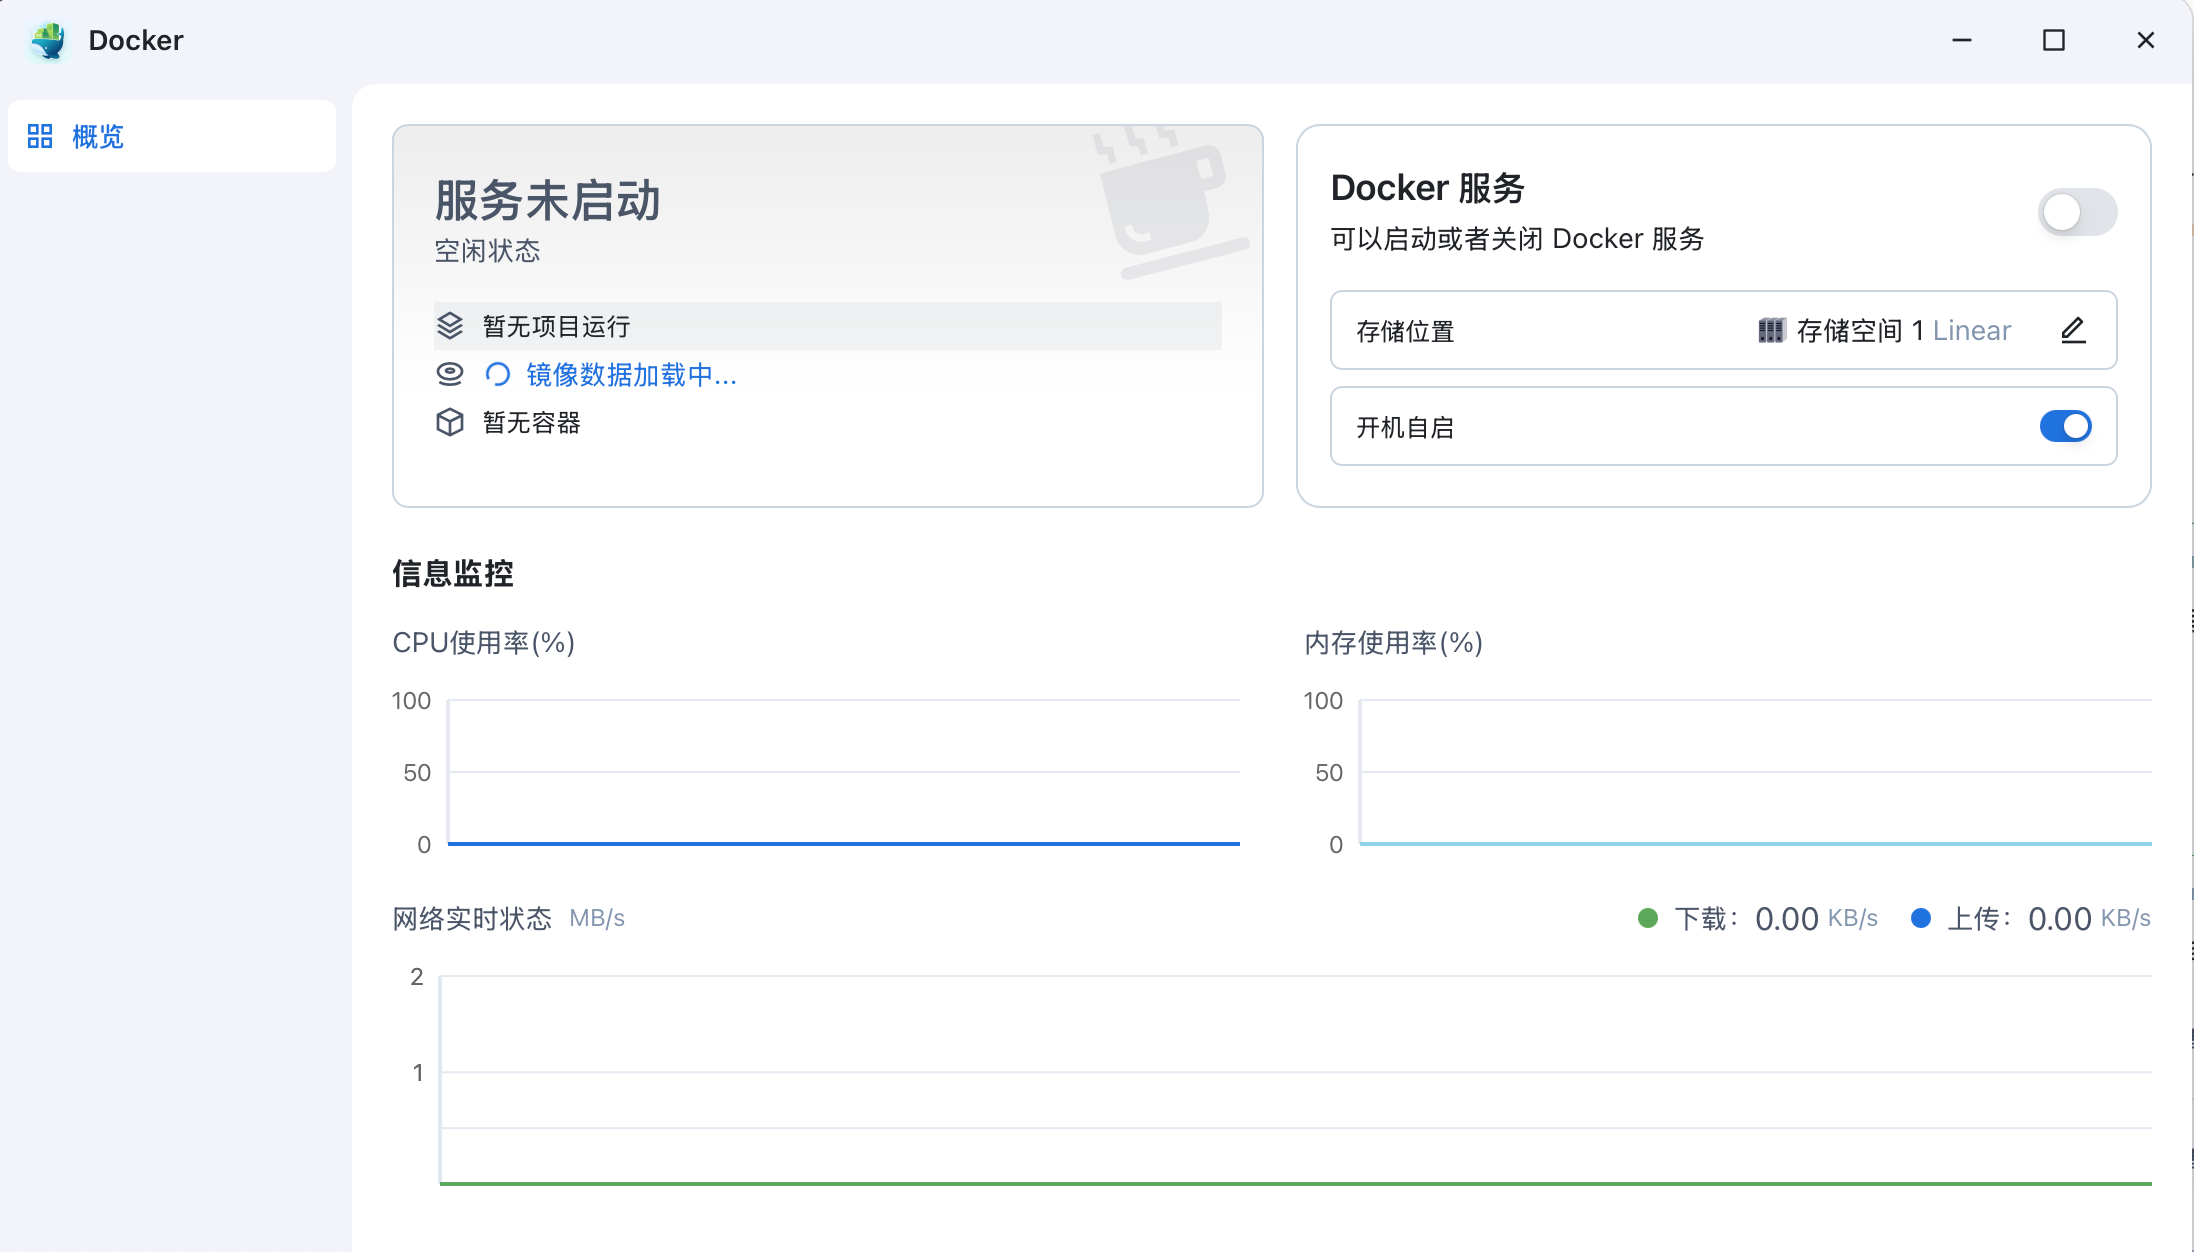Screen dimensions: 2194x1252
Task: Click the CPU usage chart area
Action: click(x=844, y=772)
